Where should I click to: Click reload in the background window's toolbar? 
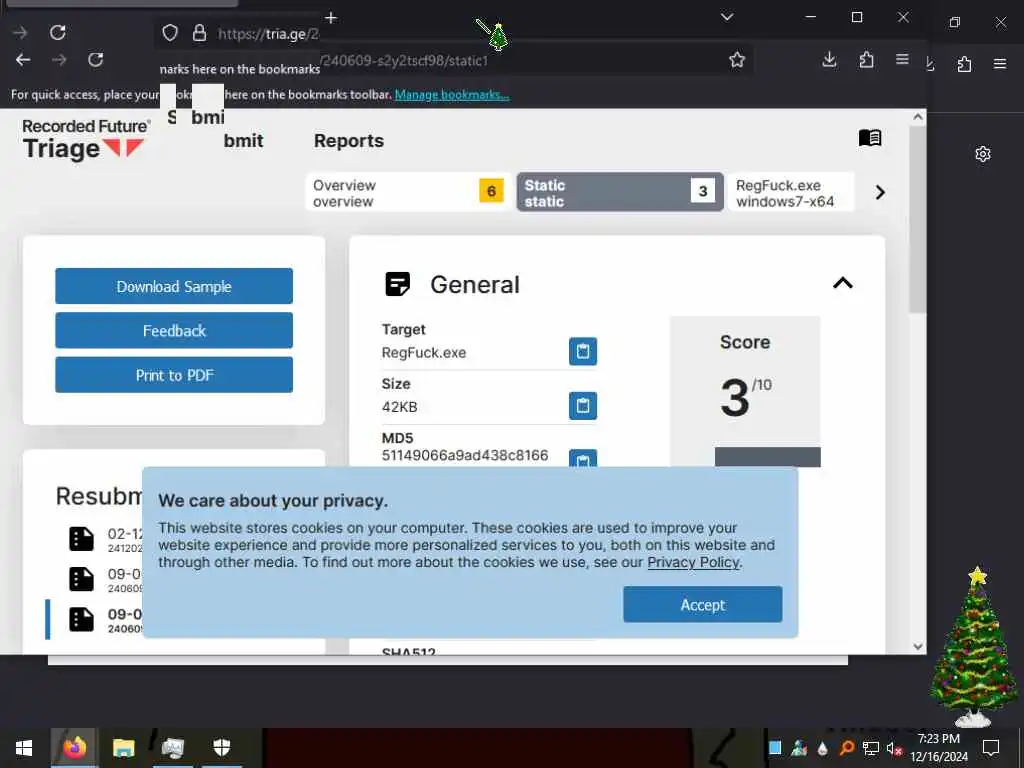[57, 33]
